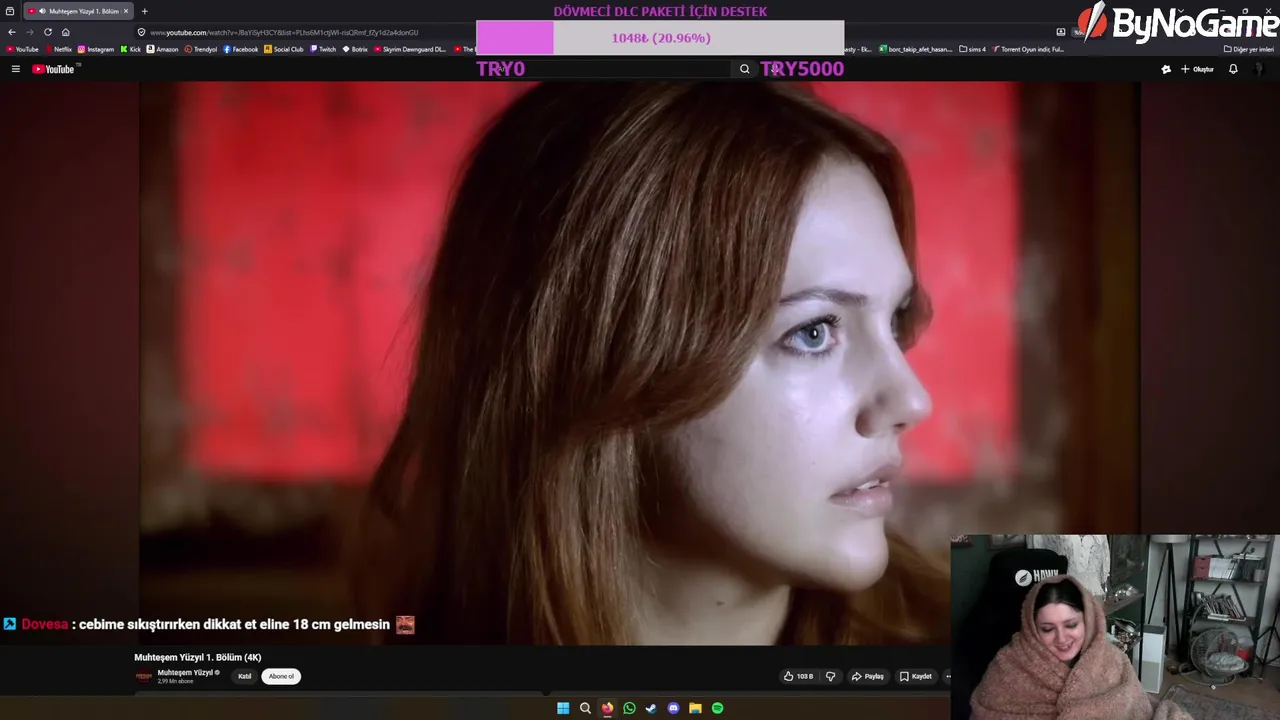Open the Torrent Oyun indir bookmark

1028,49
